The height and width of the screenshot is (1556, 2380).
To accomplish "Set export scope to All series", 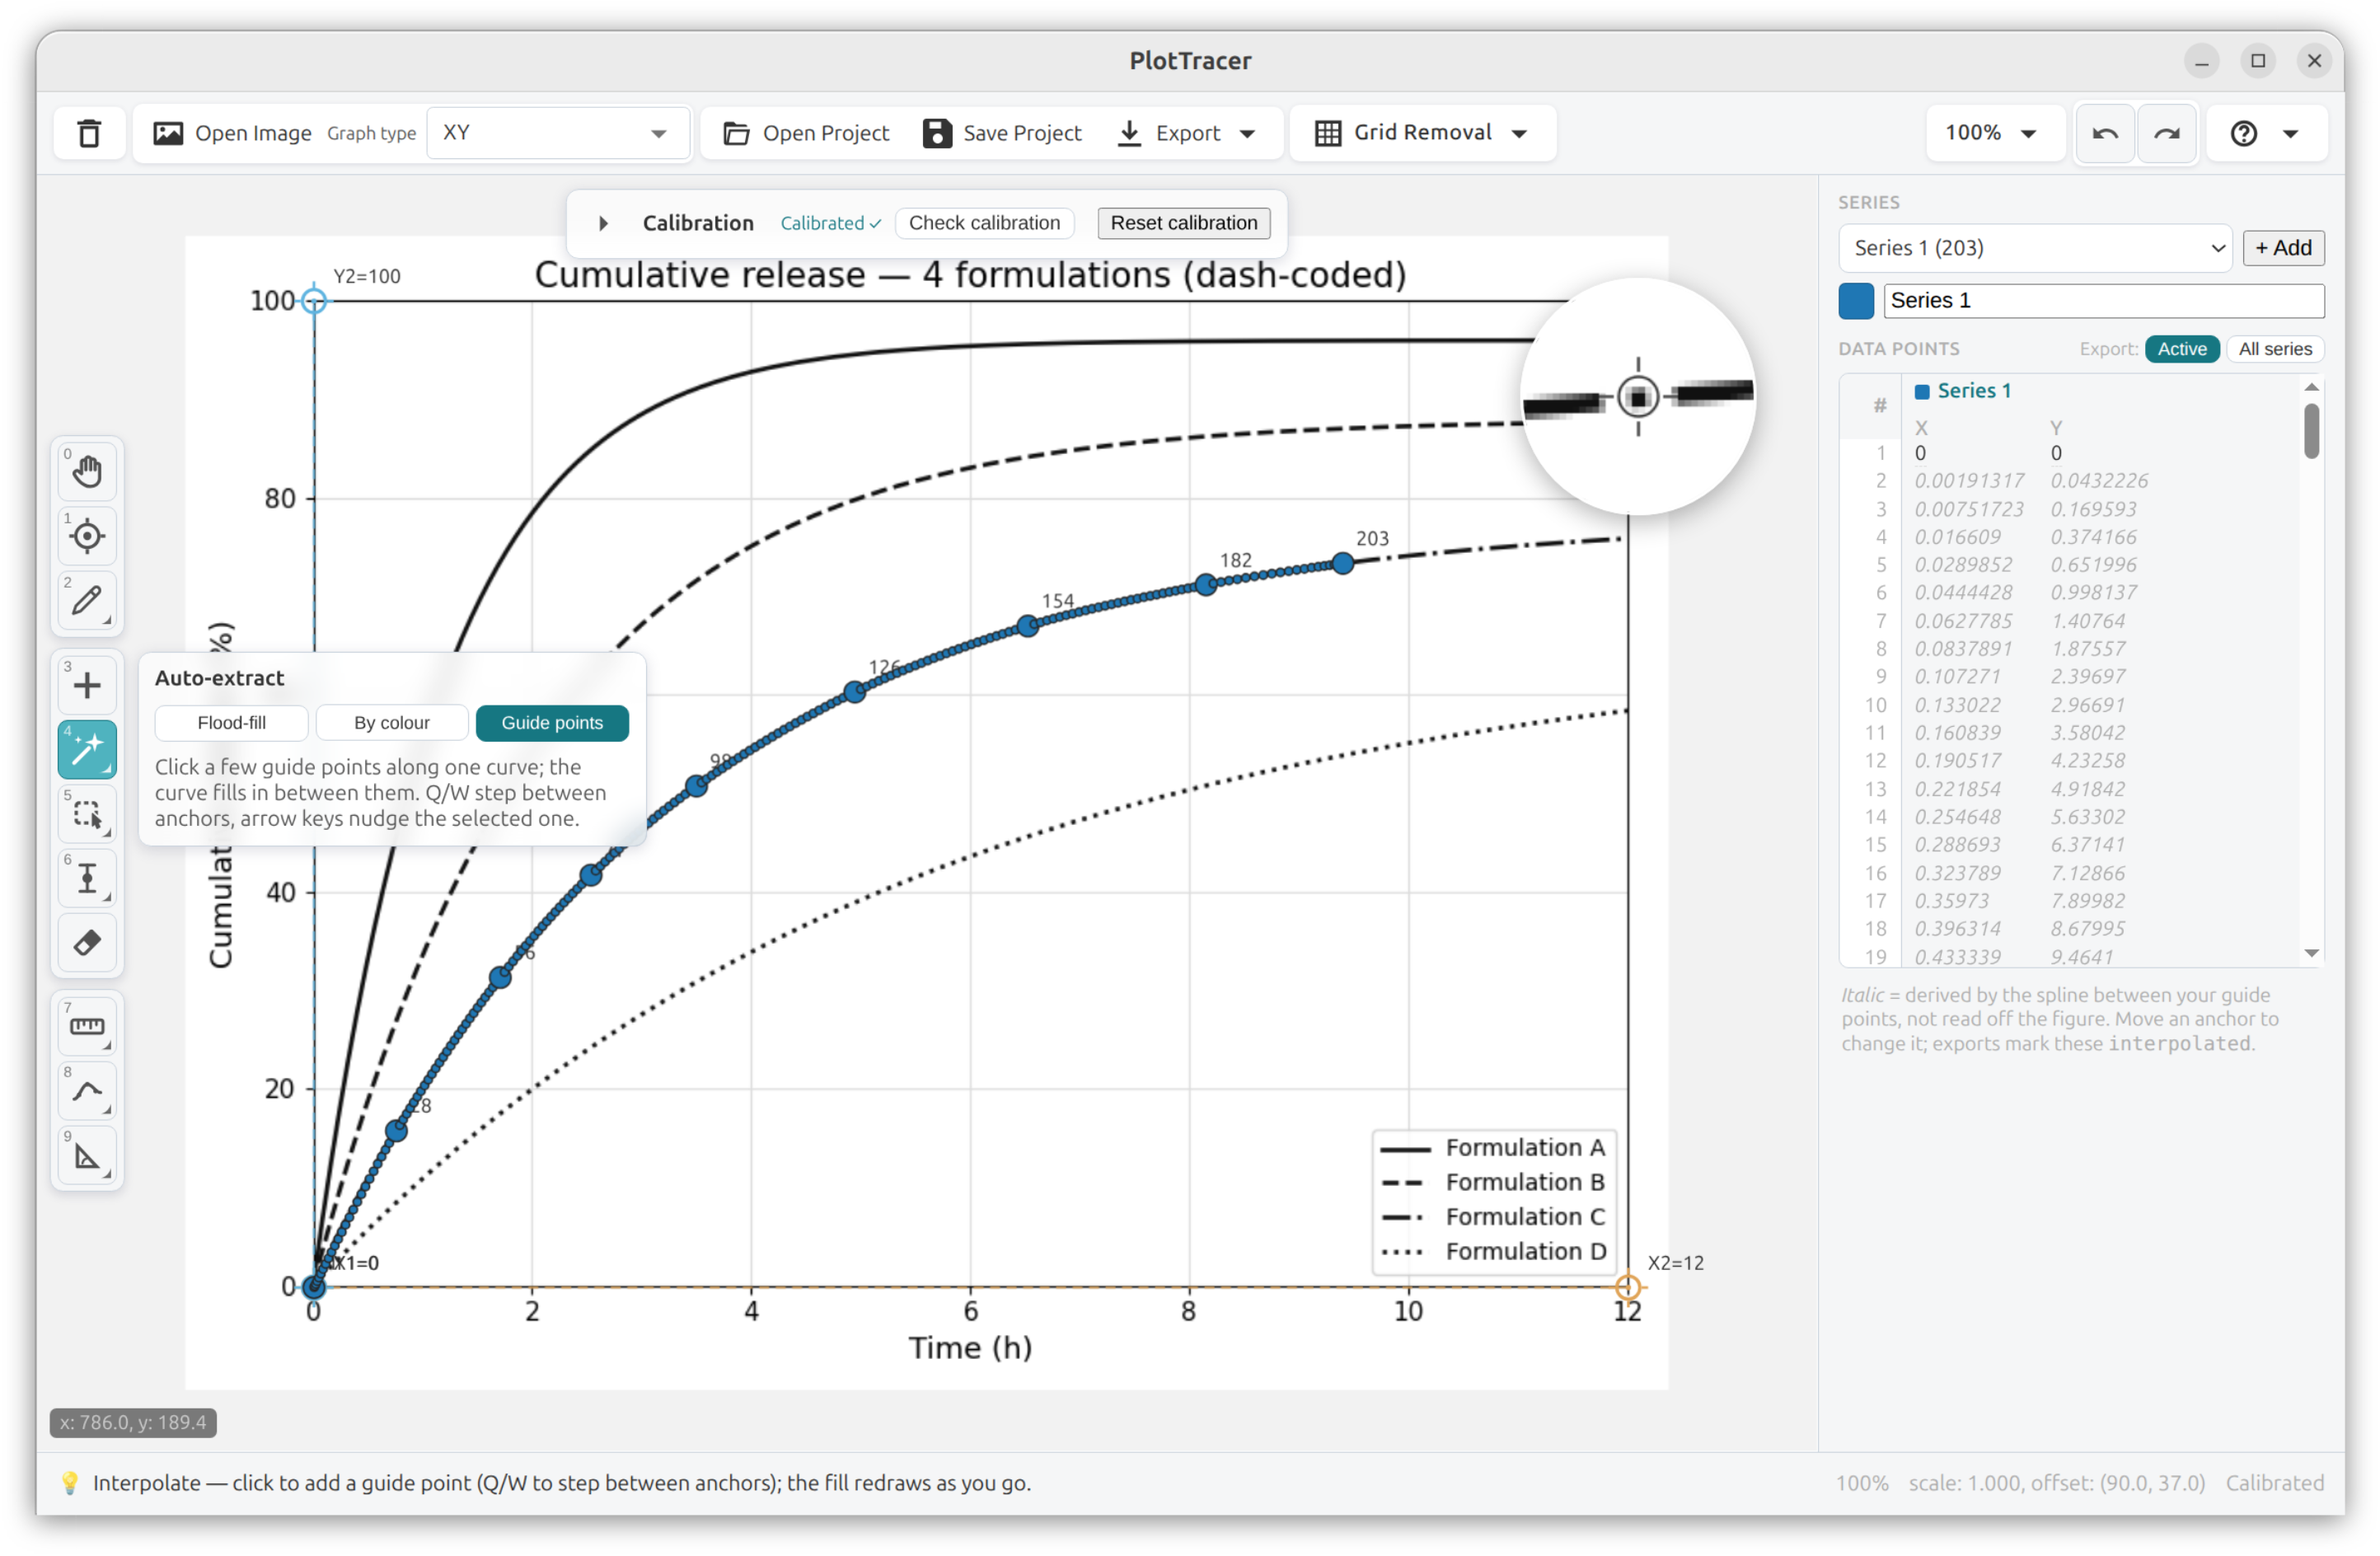I will coord(2274,349).
